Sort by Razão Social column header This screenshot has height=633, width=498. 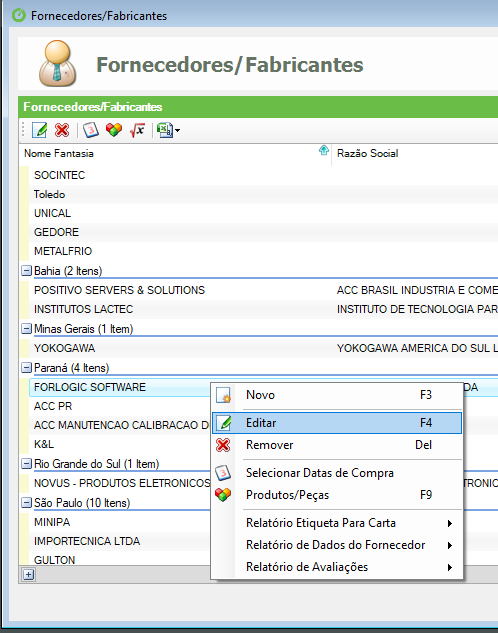pos(415,153)
